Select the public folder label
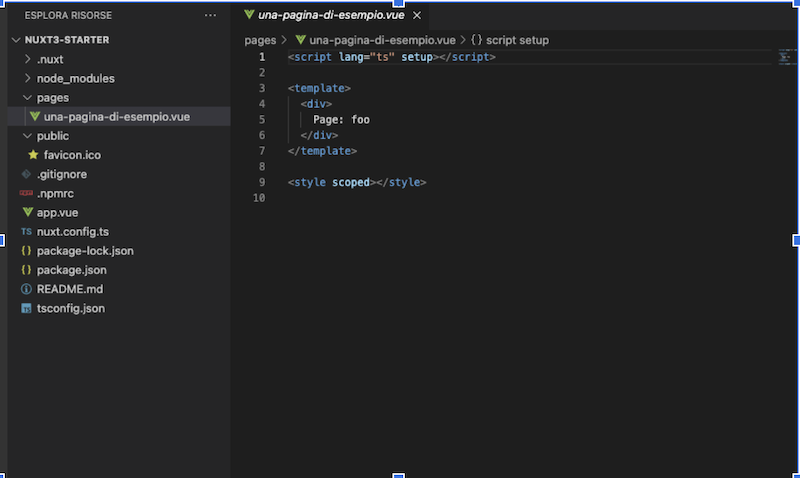Image resolution: width=800 pixels, height=478 pixels. pyautogui.click(x=53, y=136)
